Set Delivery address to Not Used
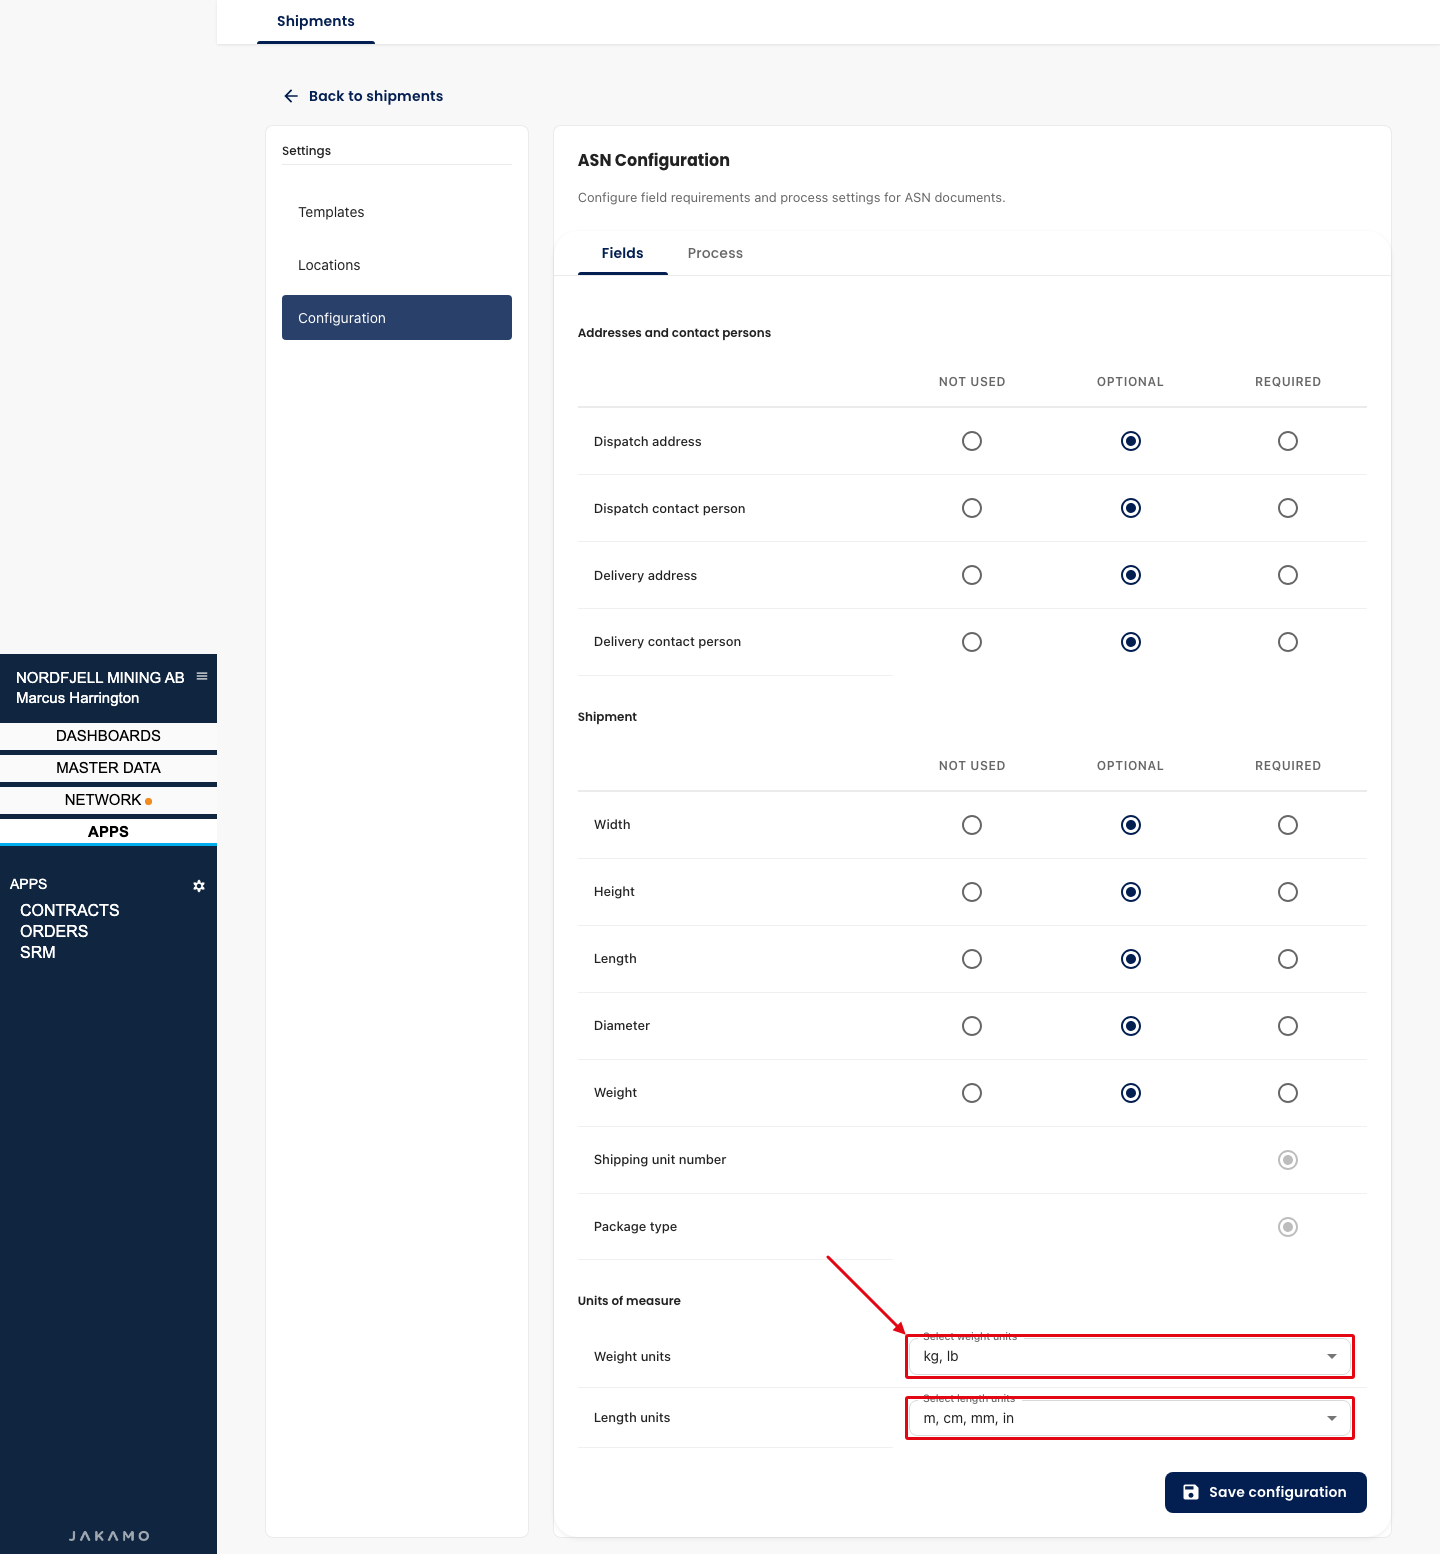 tap(972, 575)
